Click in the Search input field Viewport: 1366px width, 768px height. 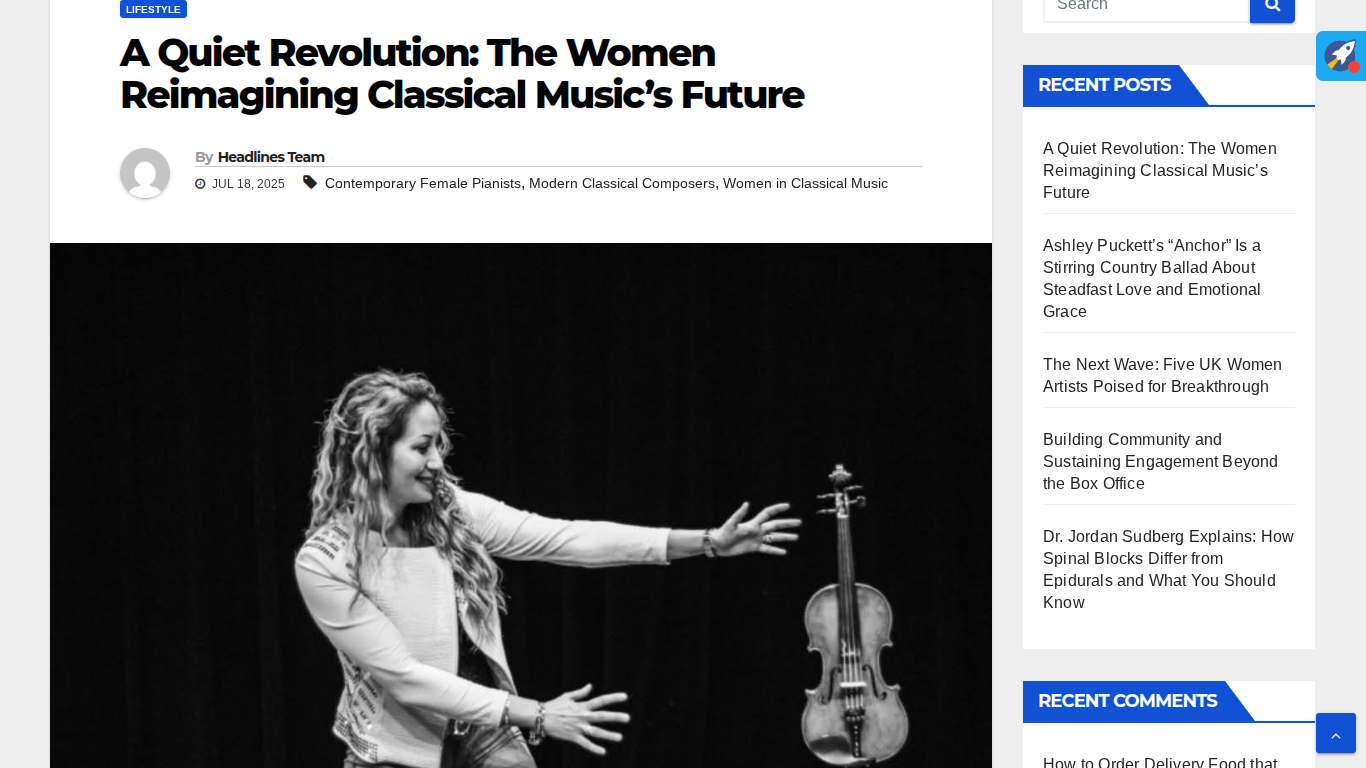pyautogui.click(x=1146, y=8)
